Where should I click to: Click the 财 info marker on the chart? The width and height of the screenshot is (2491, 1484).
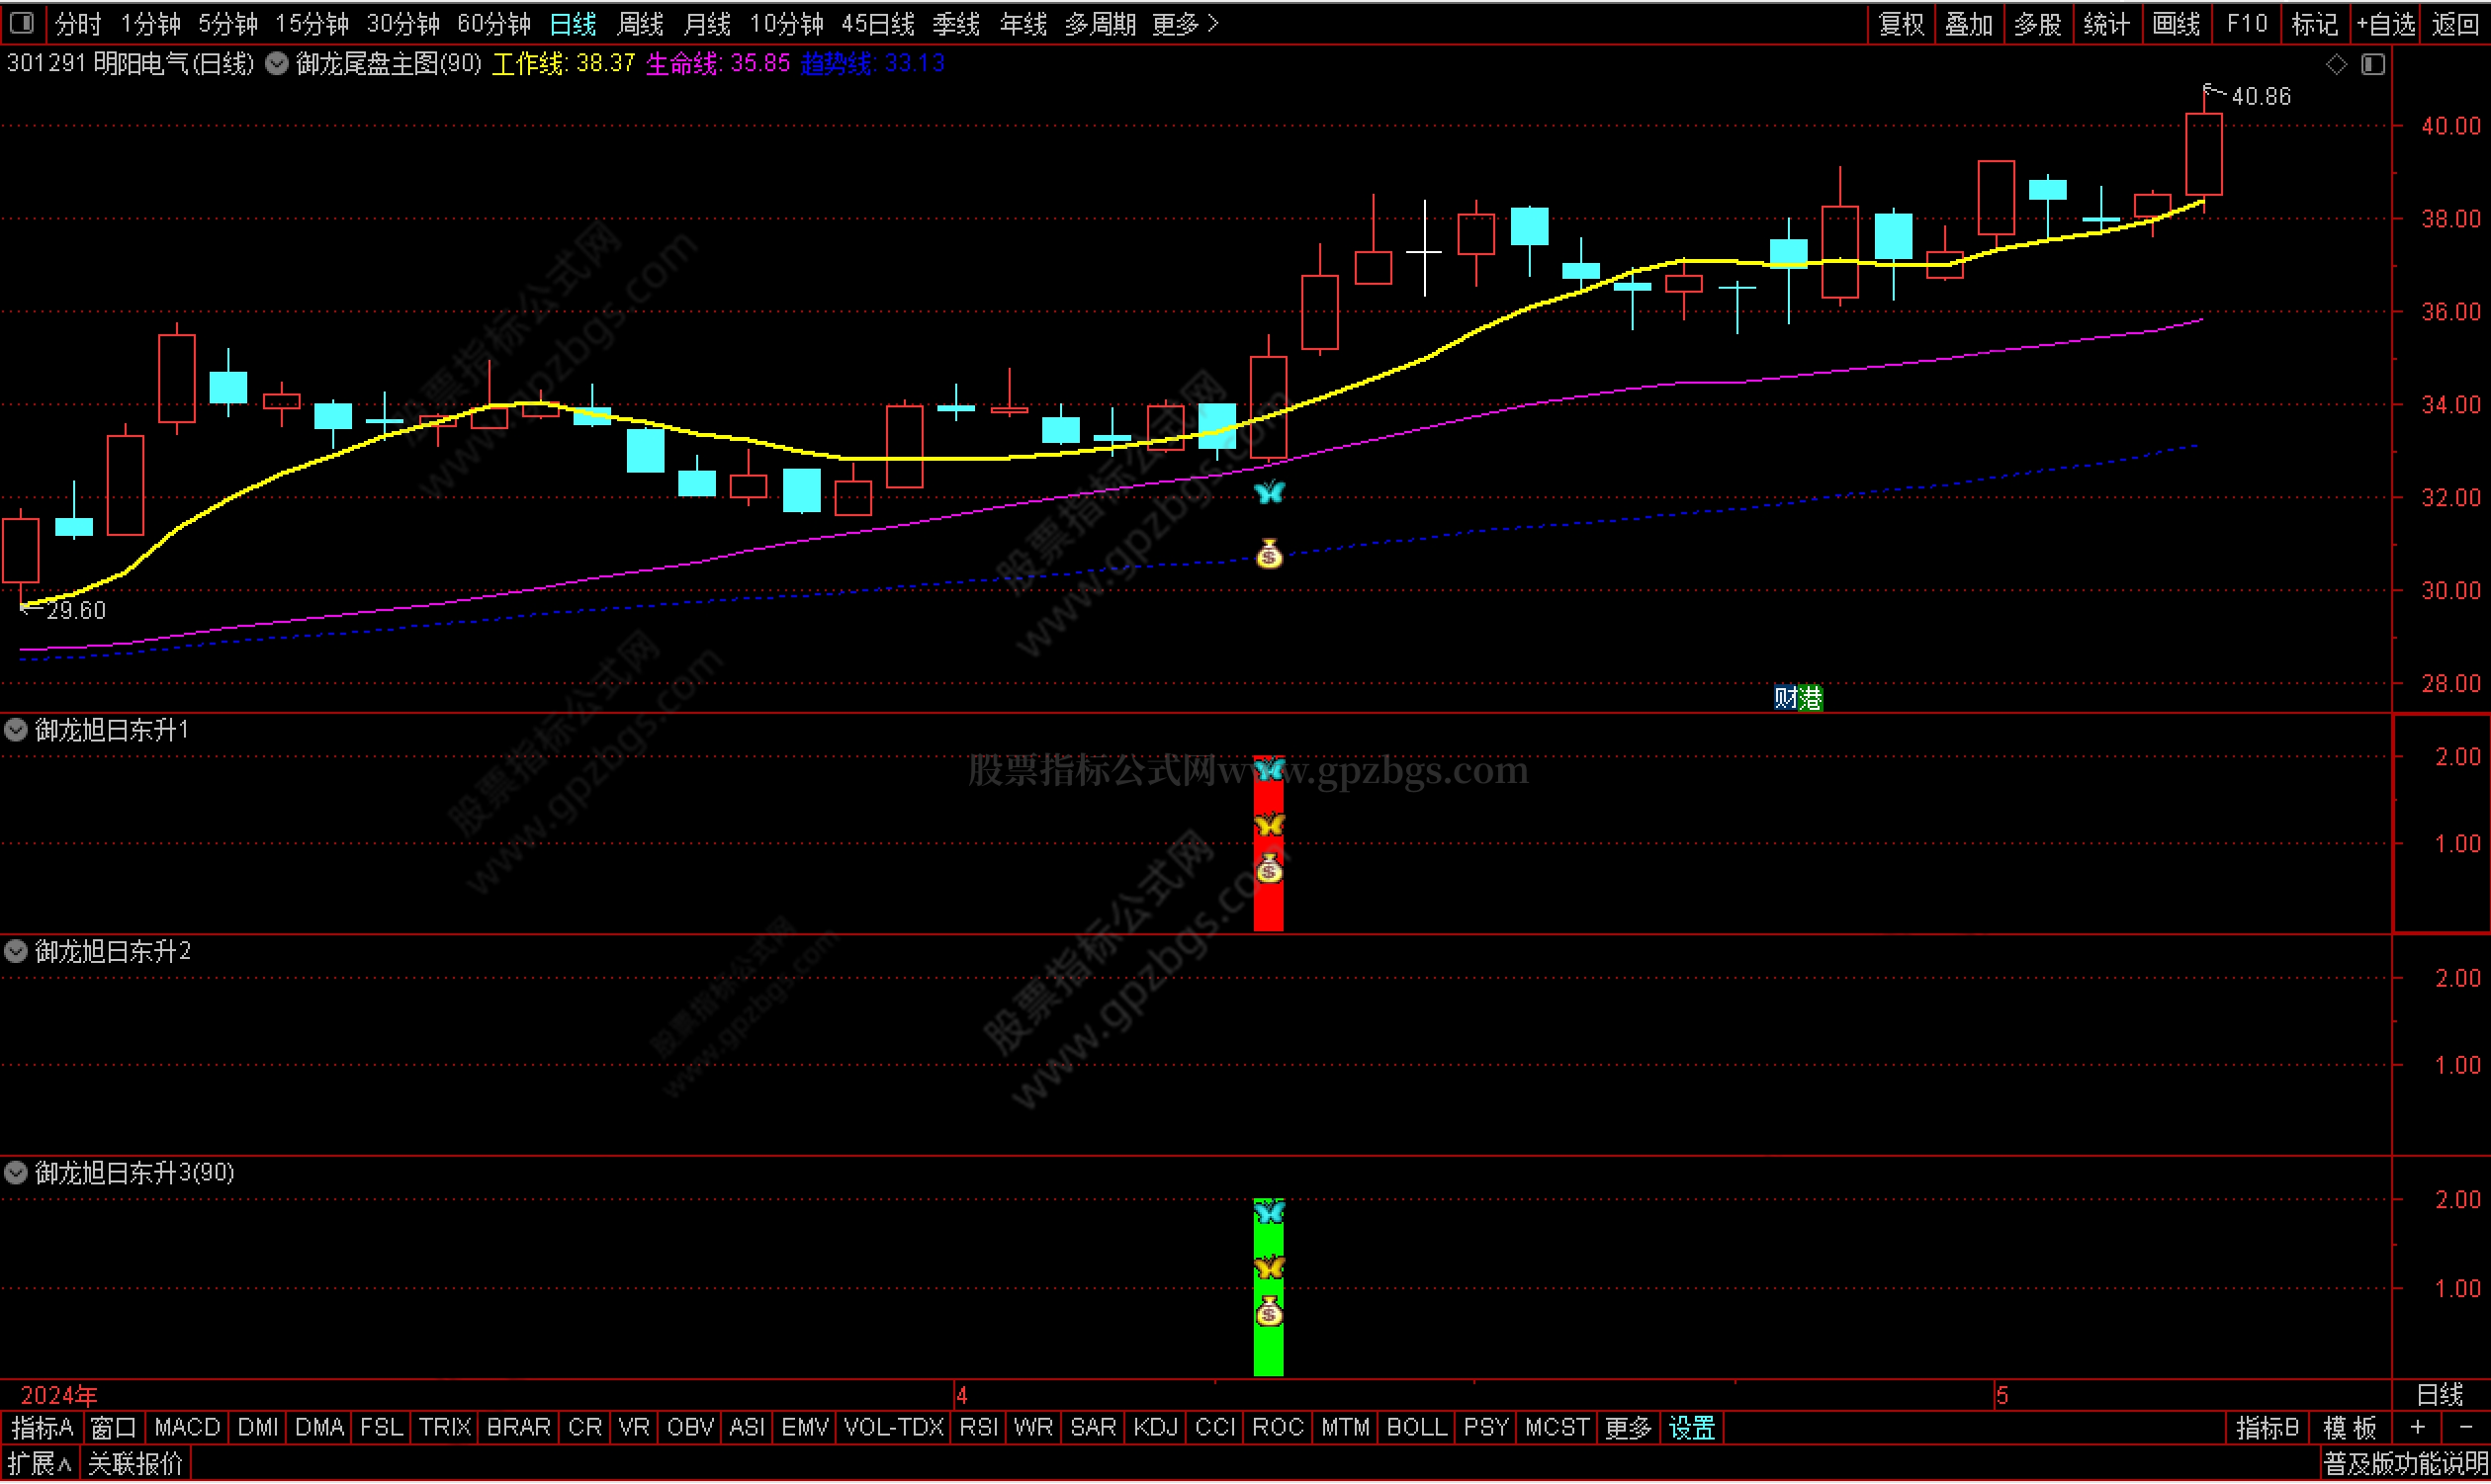coord(1785,698)
